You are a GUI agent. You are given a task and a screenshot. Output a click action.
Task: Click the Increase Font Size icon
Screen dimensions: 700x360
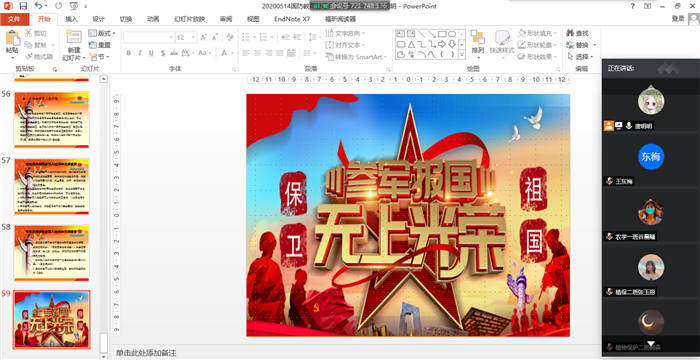tap(204, 37)
